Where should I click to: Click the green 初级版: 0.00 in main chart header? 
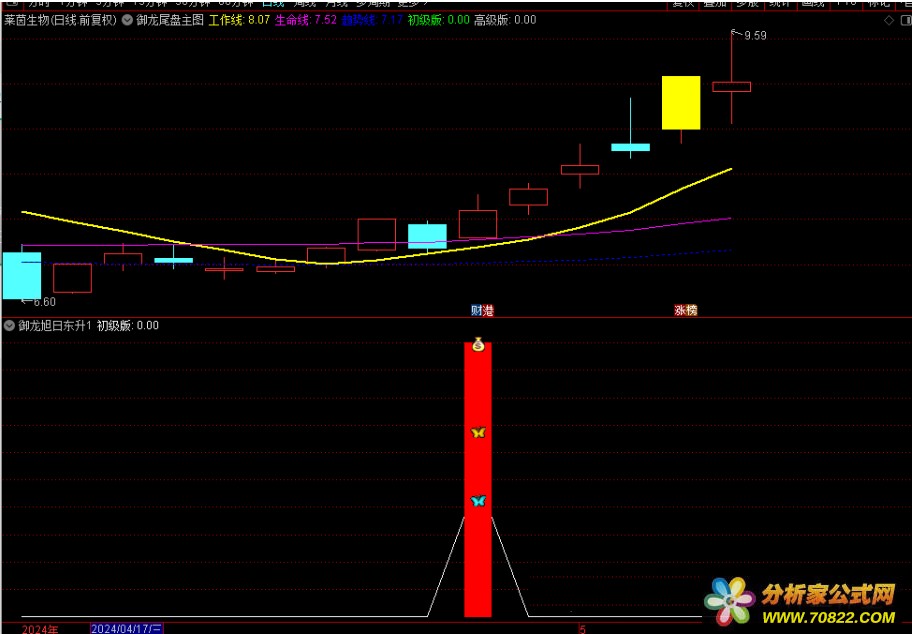point(438,20)
